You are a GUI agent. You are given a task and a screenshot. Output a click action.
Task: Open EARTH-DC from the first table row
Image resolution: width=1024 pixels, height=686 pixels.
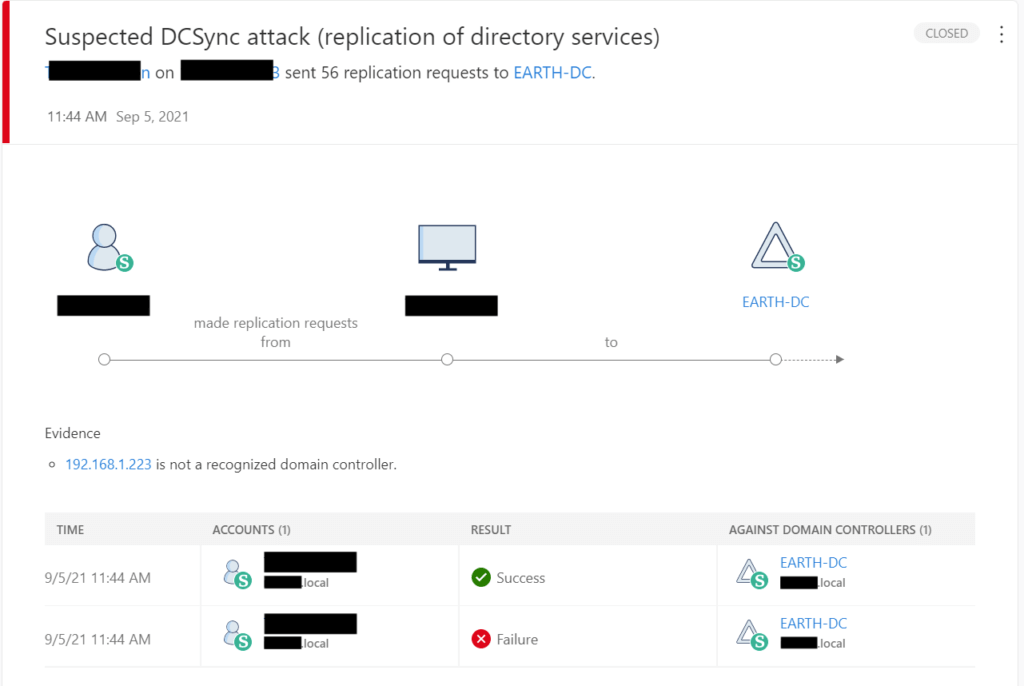tap(813, 562)
